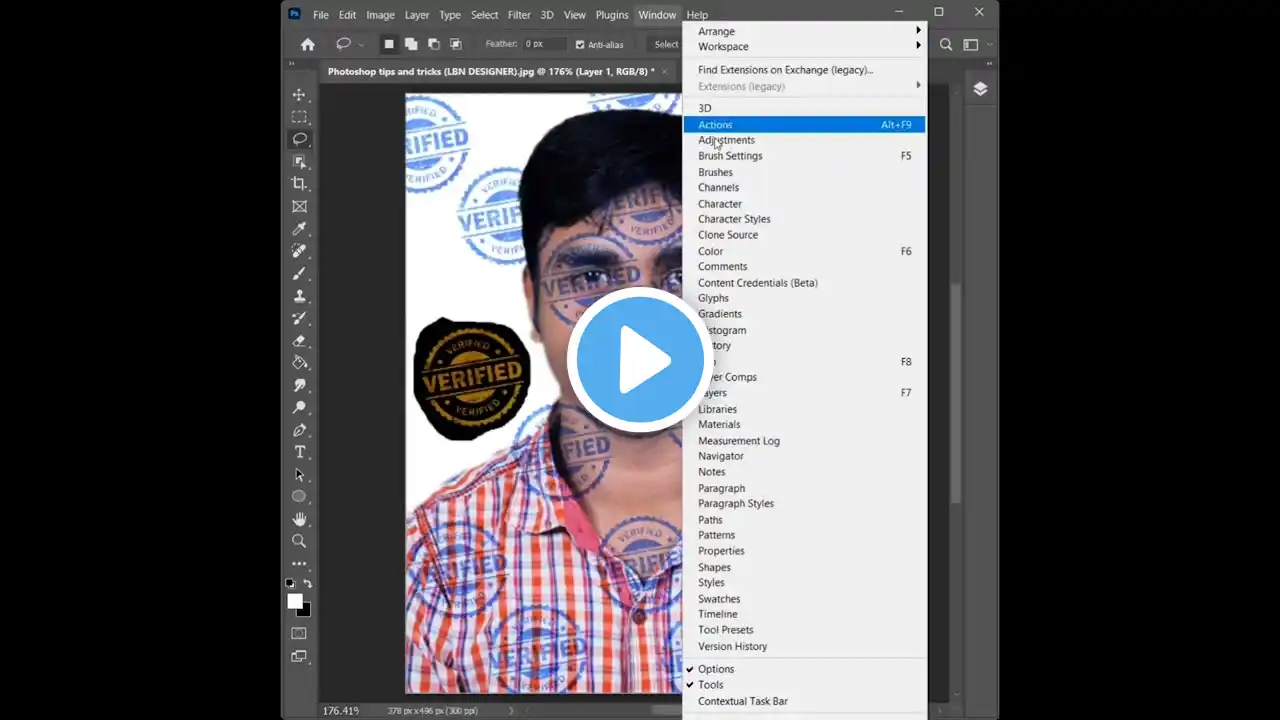Change the screen mode
Image resolution: width=1280 pixels, height=720 pixels.
(x=299, y=657)
